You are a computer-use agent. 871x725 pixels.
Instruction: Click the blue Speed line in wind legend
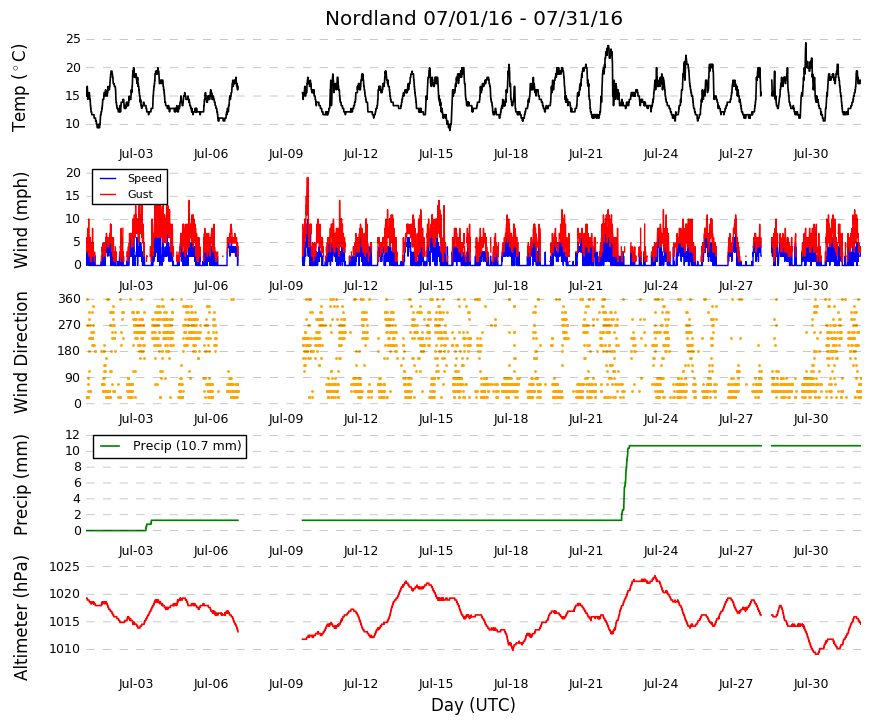tap(108, 178)
